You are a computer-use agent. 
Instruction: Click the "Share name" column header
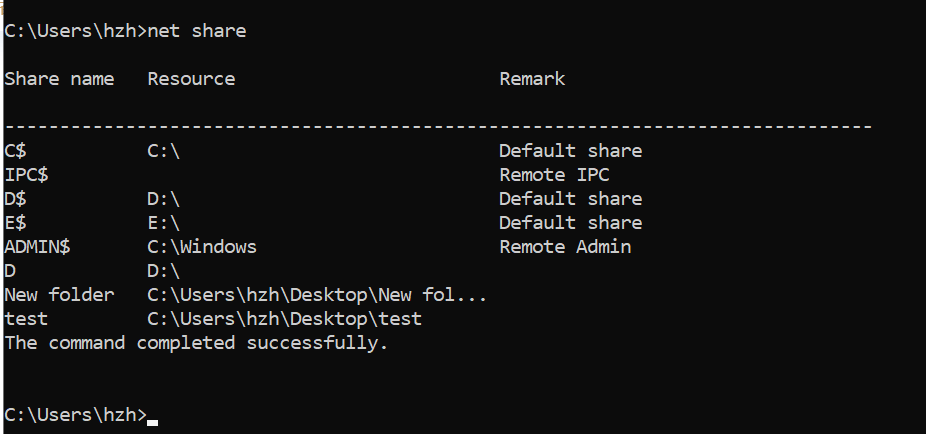coord(59,79)
